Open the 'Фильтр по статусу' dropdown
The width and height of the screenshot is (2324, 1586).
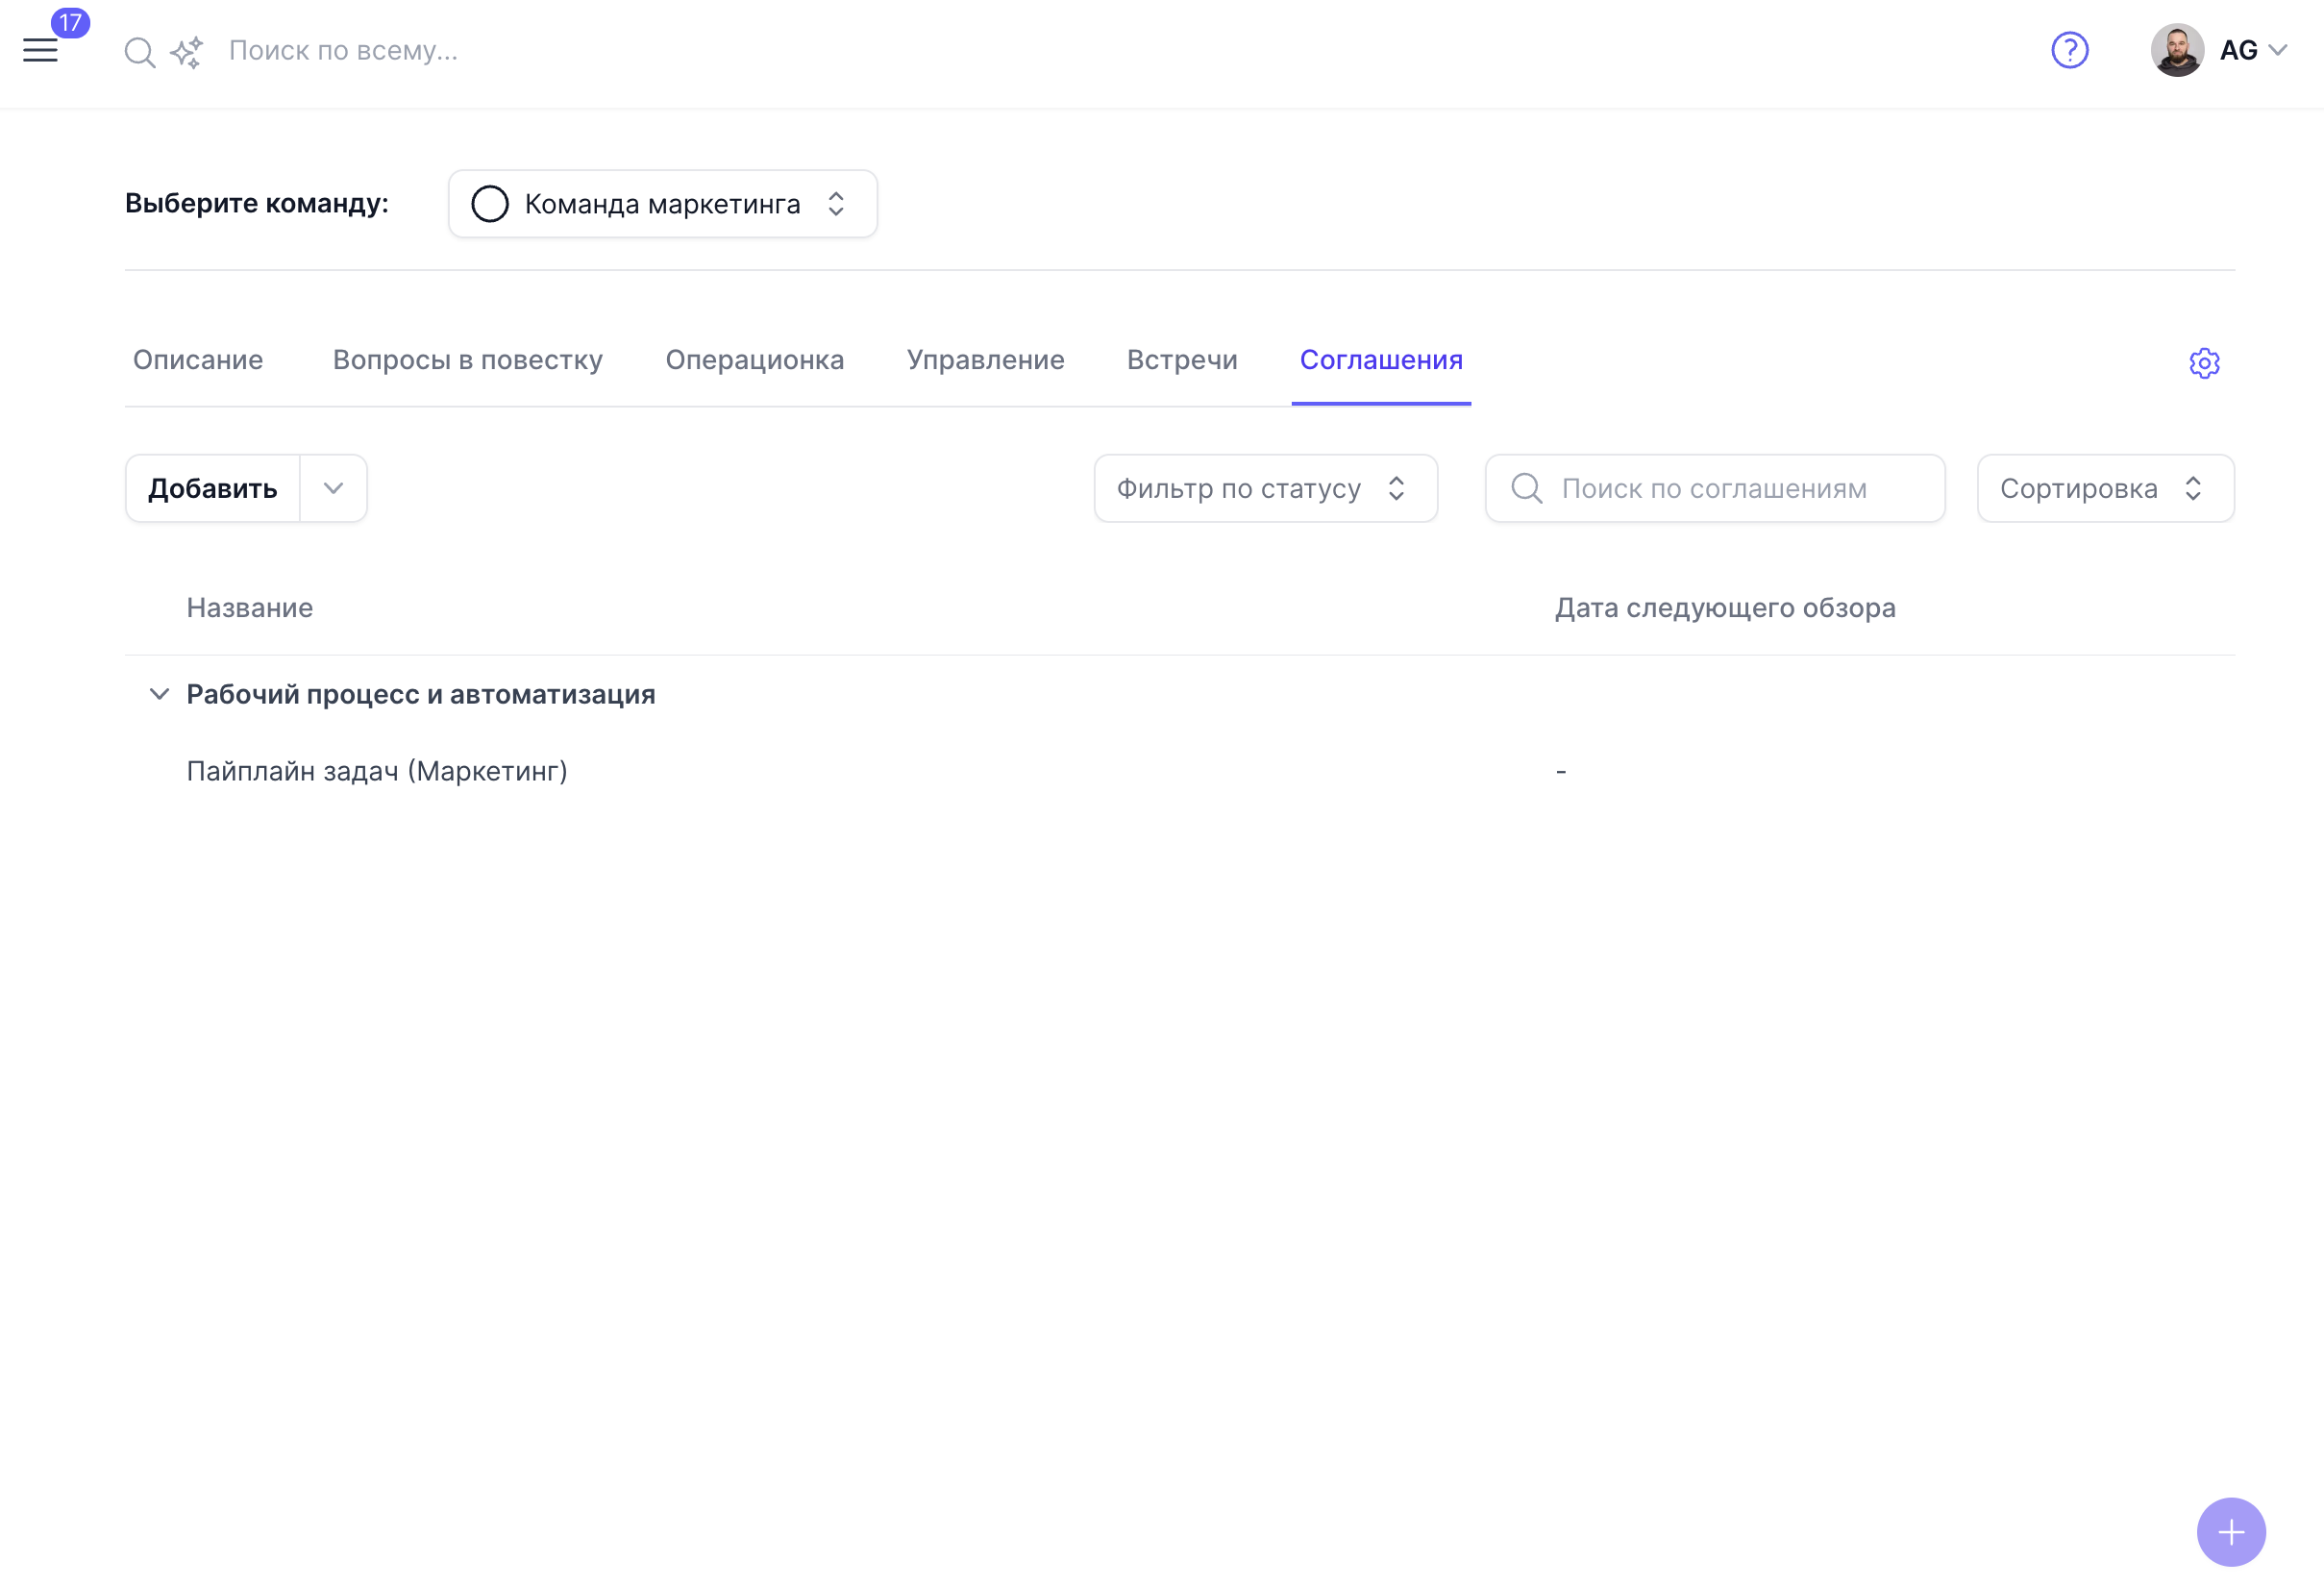tap(1264, 488)
